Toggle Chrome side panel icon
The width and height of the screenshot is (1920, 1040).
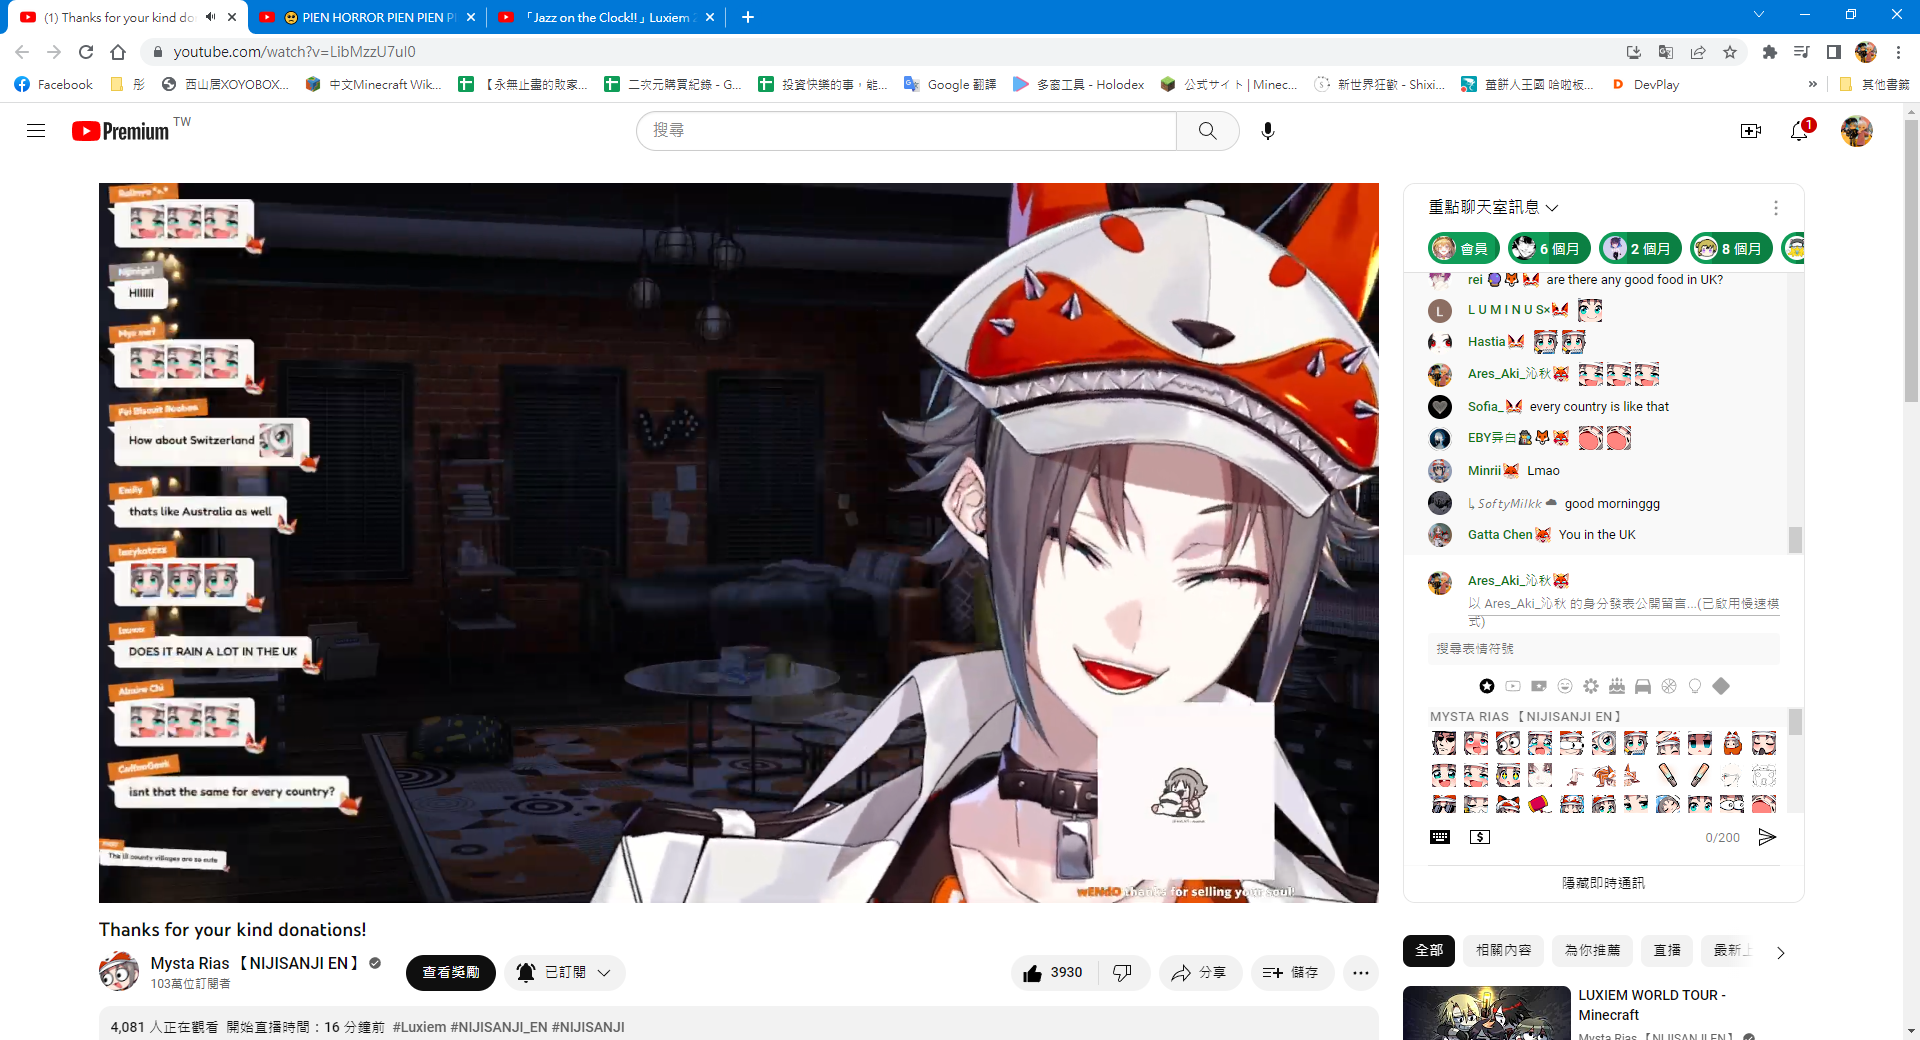(1834, 52)
